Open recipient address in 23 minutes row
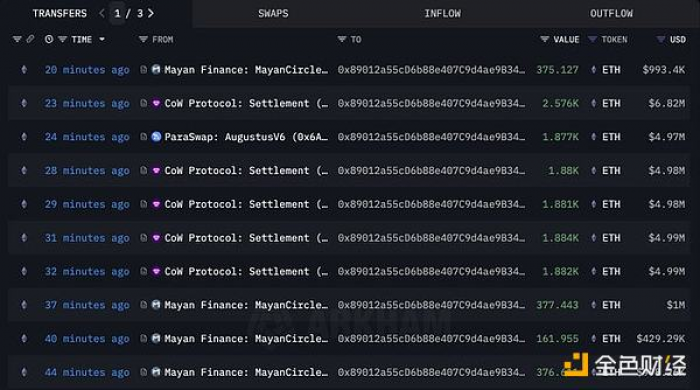Image resolution: width=700 pixels, height=390 pixels. (431, 103)
